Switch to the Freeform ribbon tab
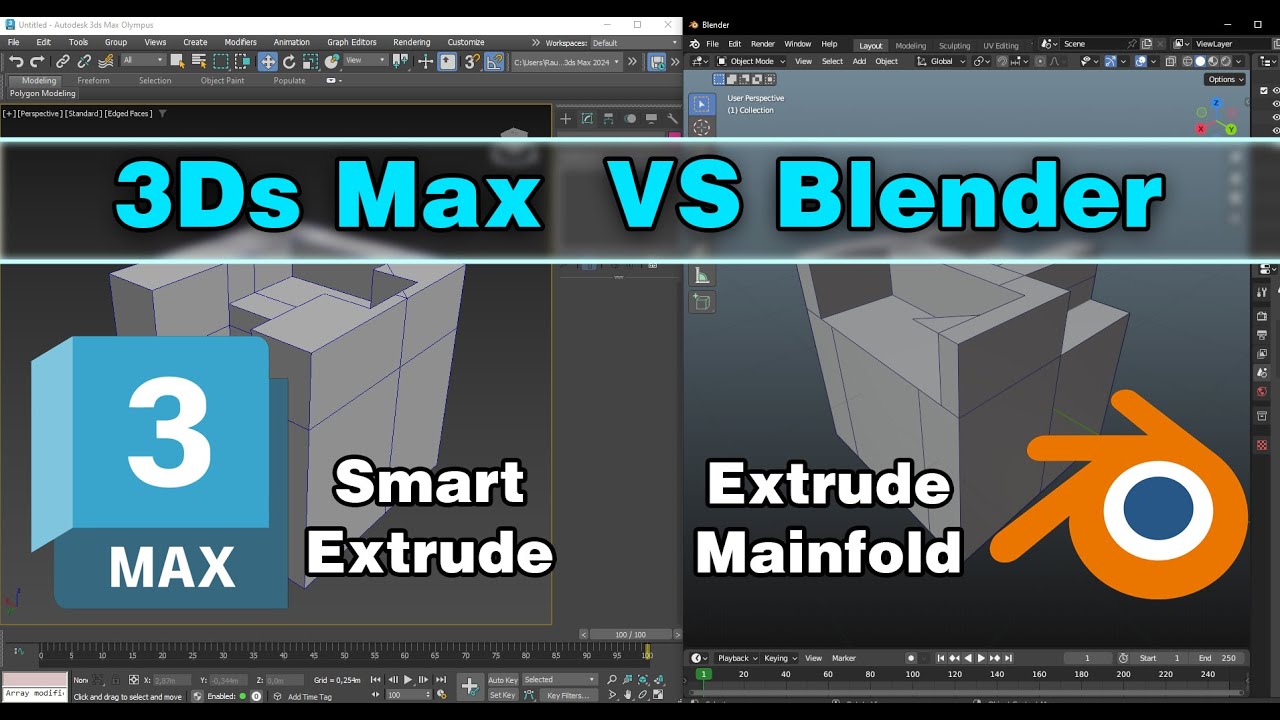Image resolution: width=1280 pixels, height=720 pixels. [x=94, y=81]
